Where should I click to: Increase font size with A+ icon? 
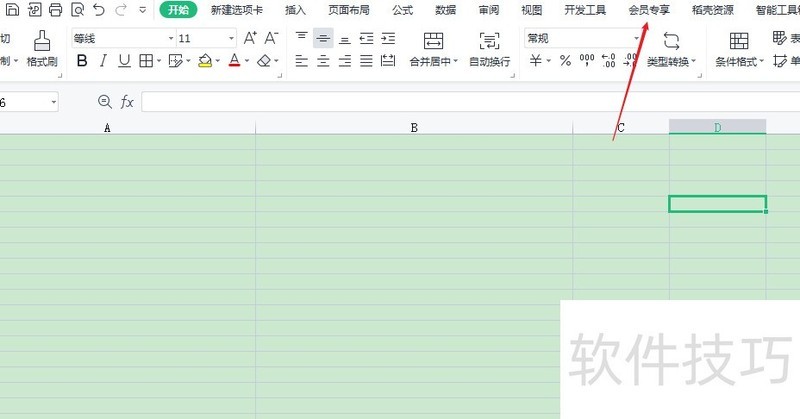[x=250, y=38]
